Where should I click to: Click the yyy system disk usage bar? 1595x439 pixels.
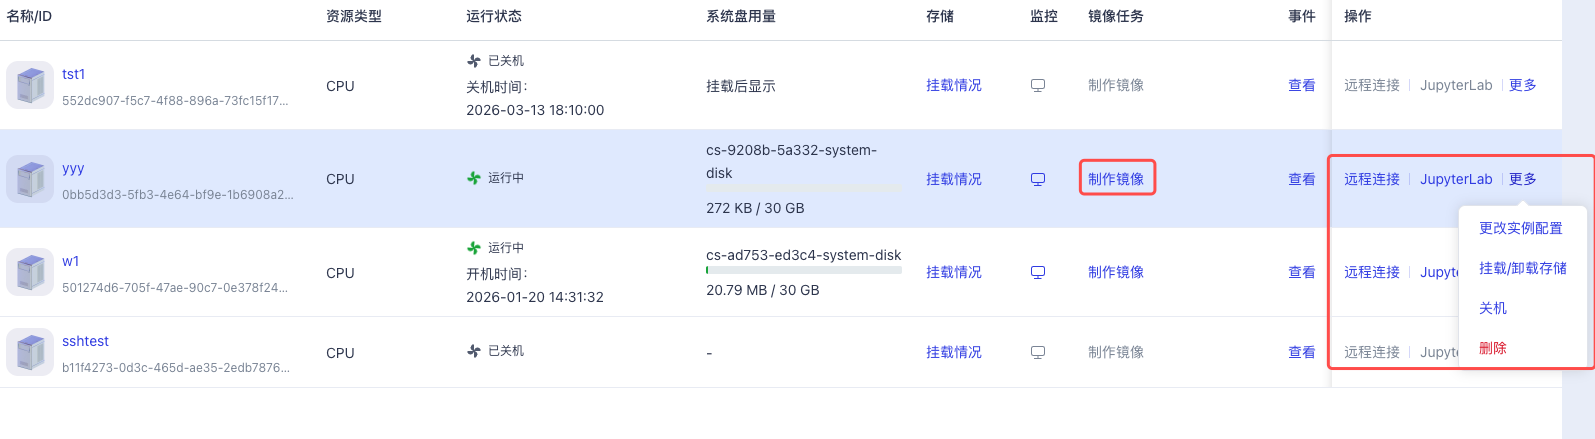click(803, 188)
